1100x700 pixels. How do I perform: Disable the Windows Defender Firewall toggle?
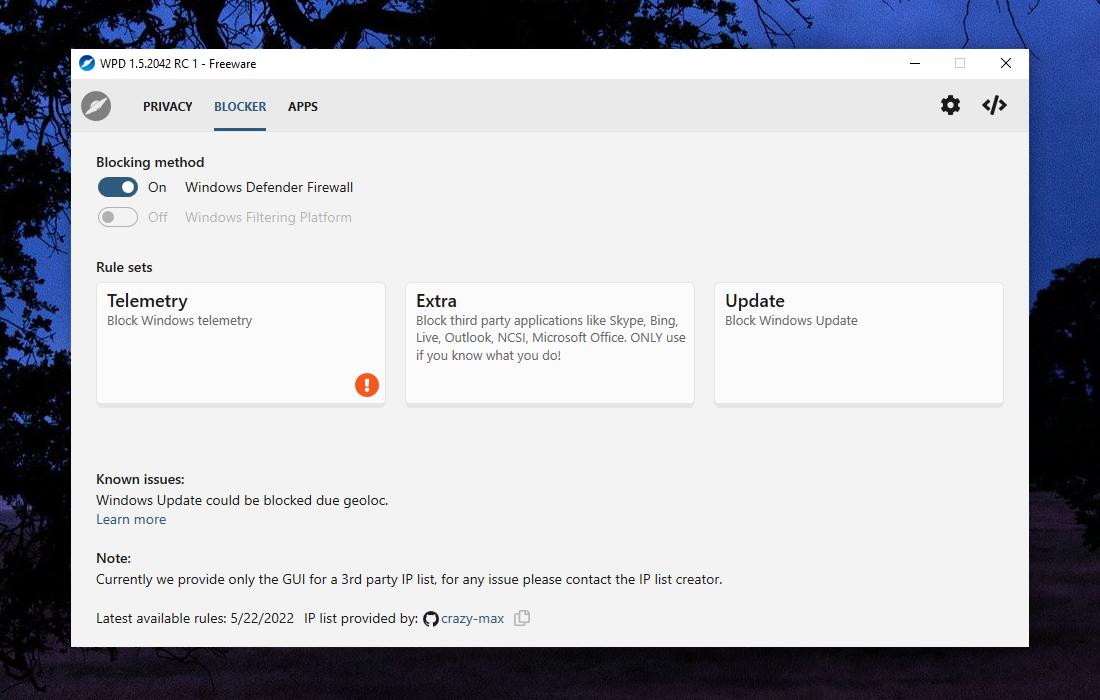click(x=118, y=187)
